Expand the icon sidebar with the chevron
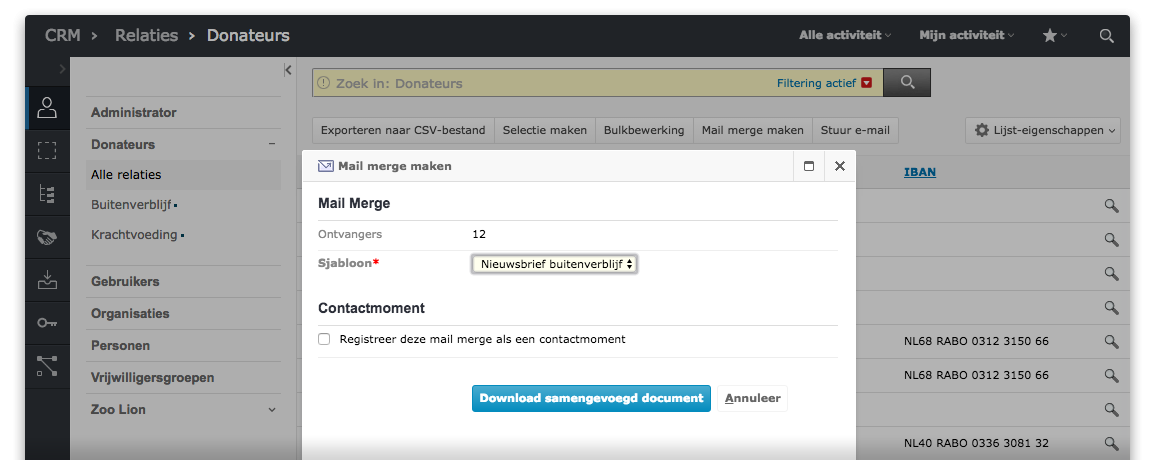The width and height of the screenshot is (1155, 460). (x=63, y=69)
